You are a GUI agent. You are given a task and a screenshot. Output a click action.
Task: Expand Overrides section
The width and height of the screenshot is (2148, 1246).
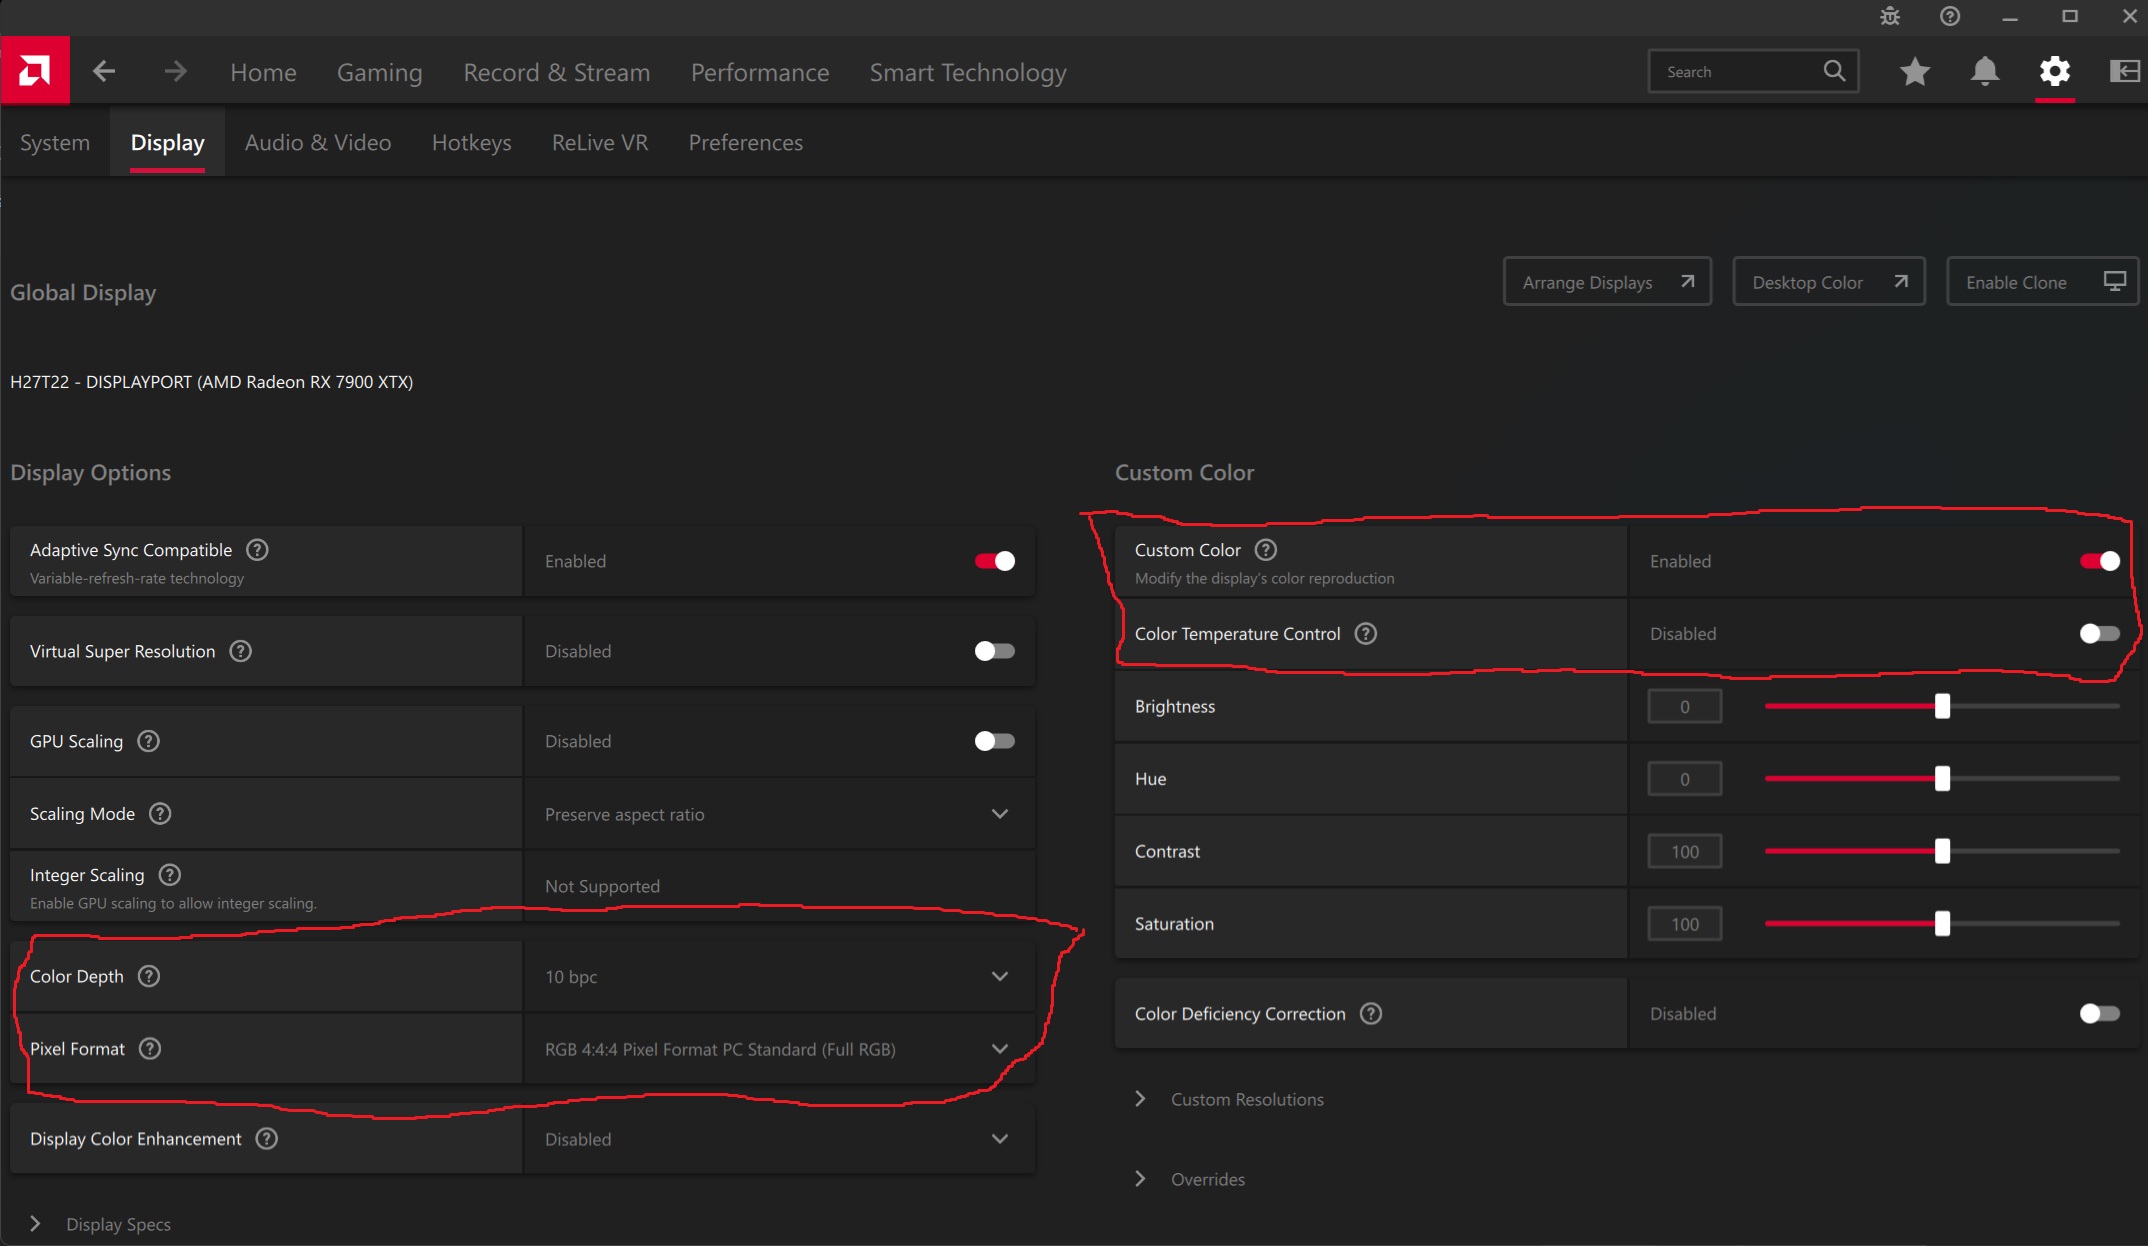pos(1190,1179)
